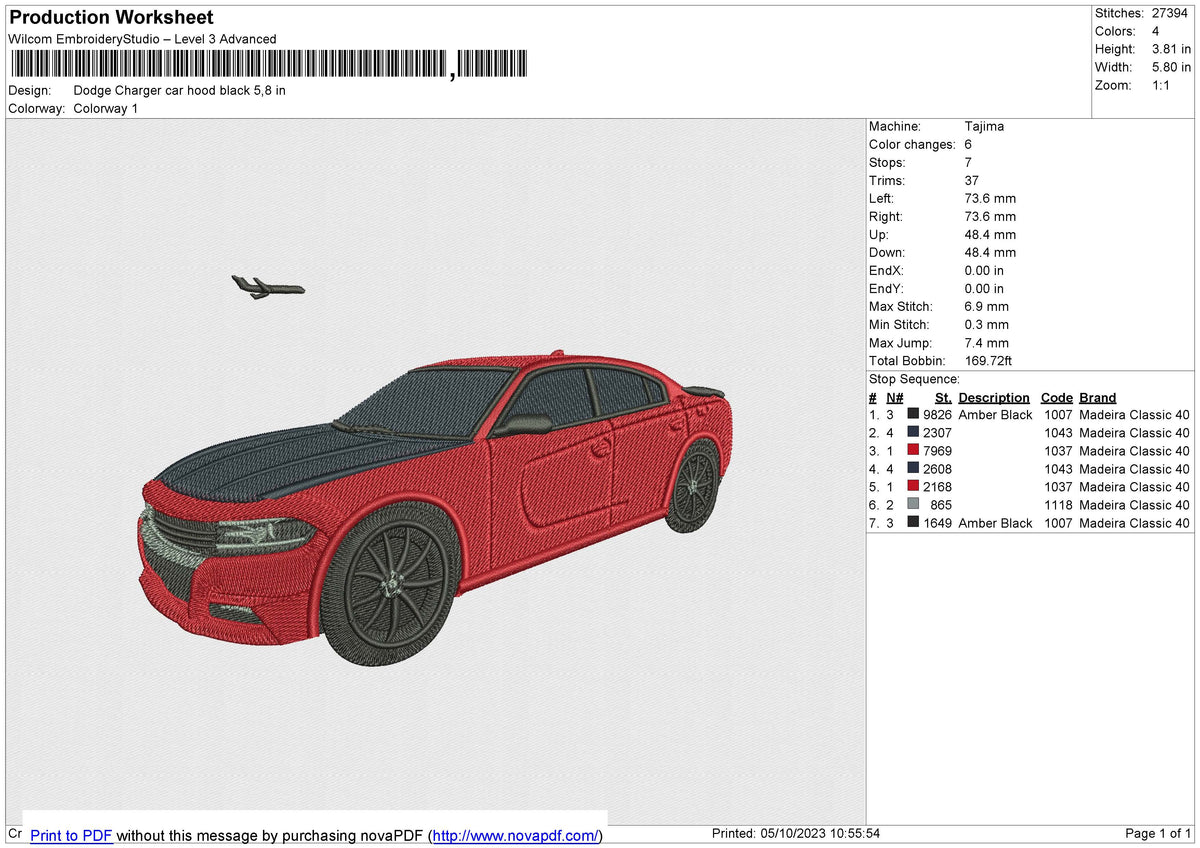Click the Color changes value '6'

click(x=968, y=144)
